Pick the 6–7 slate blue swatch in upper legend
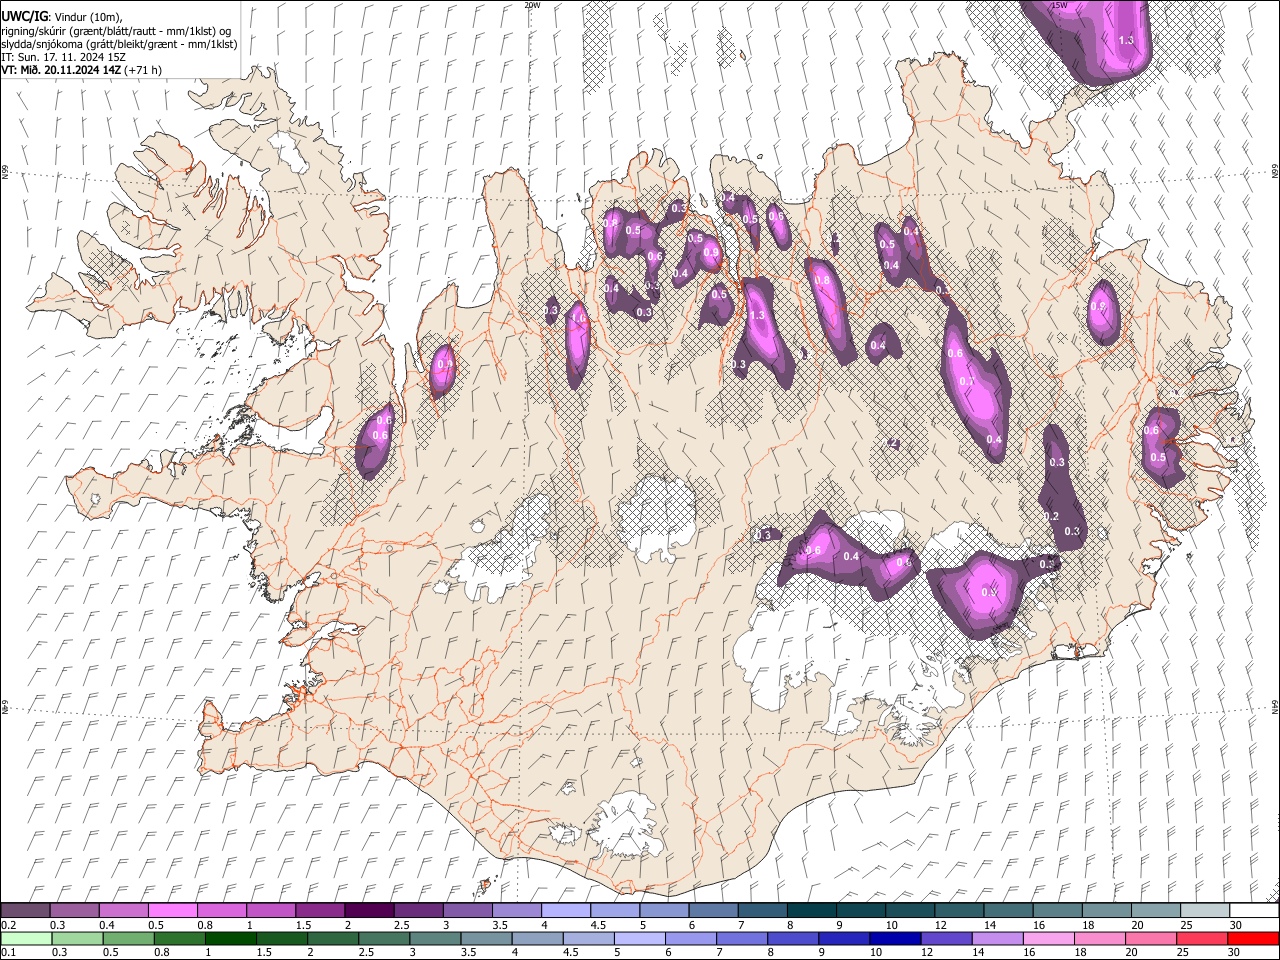Image resolution: width=1280 pixels, height=960 pixels. [714, 910]
